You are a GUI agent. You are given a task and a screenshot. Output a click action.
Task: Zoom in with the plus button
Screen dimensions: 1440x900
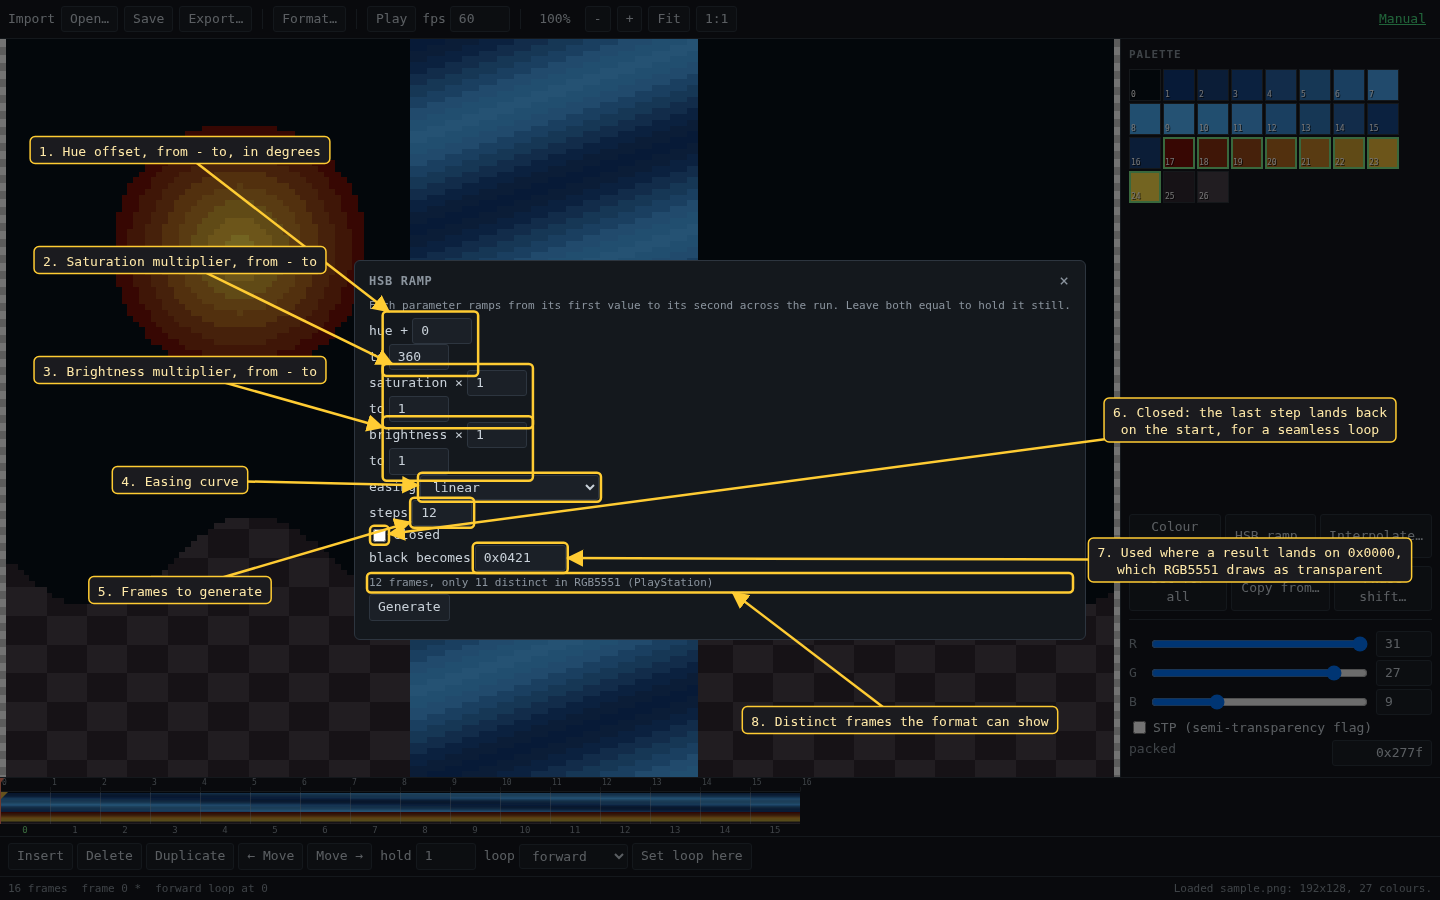(629, 19)
